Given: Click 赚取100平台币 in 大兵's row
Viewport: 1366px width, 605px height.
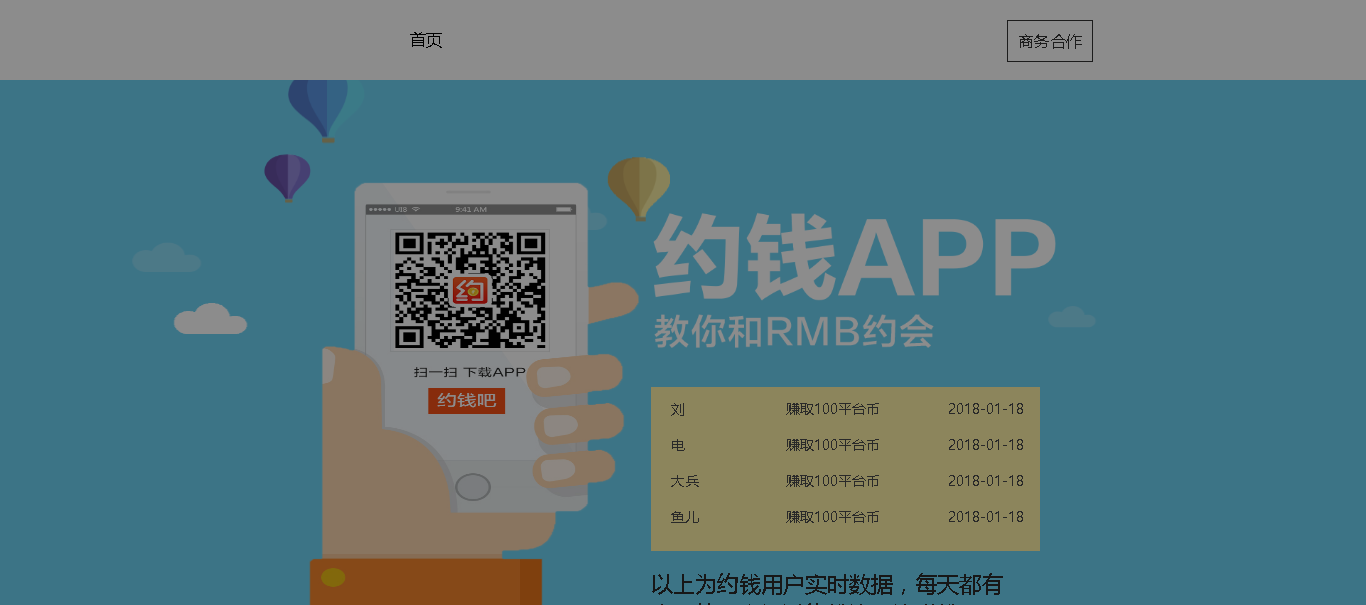Looking at the screenshot, I should [x=832, y=481].
